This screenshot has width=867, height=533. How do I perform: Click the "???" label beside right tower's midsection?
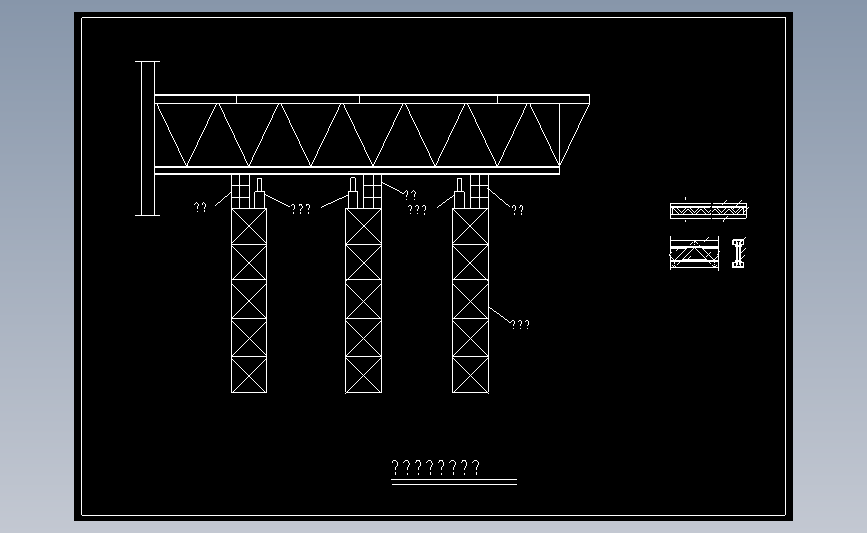[520, 325]
